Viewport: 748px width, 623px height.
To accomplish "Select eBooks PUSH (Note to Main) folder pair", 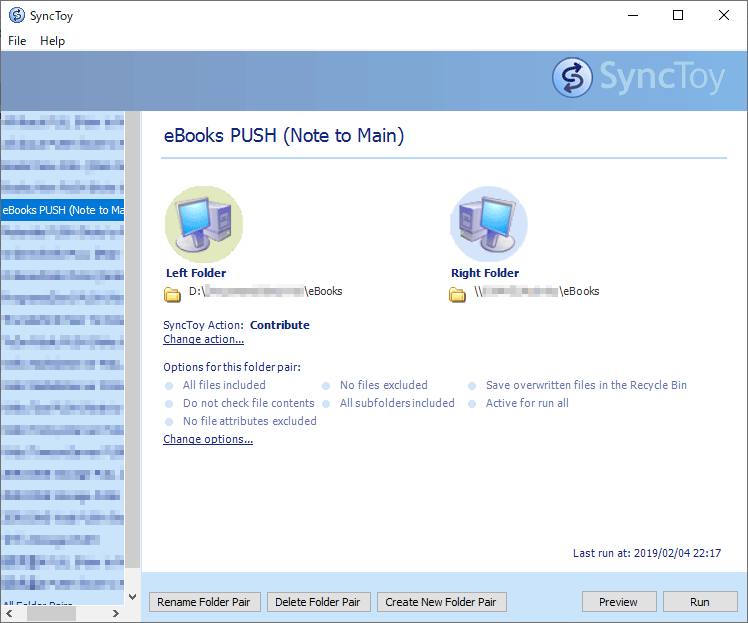I will pos(62,210).
